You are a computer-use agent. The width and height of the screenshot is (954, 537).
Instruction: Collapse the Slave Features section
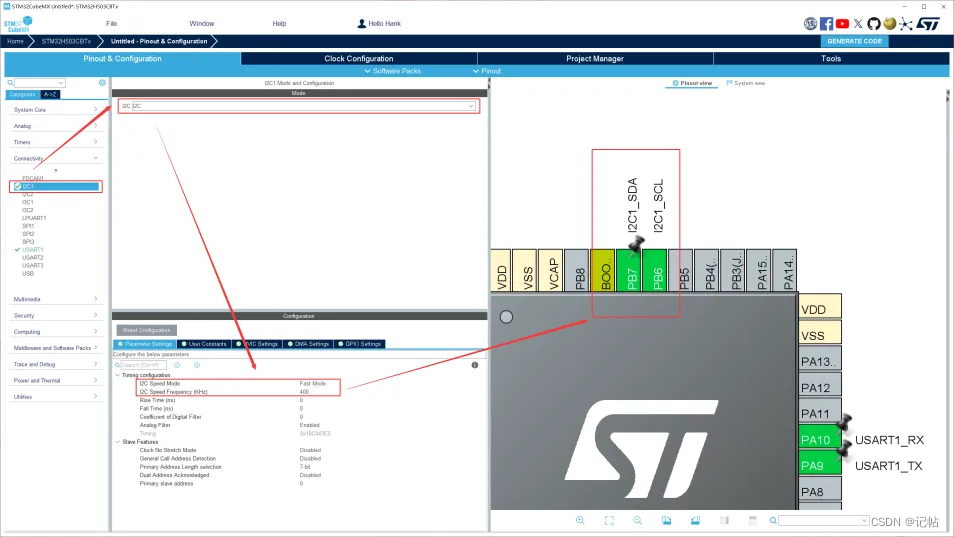(x=117, y=442)
